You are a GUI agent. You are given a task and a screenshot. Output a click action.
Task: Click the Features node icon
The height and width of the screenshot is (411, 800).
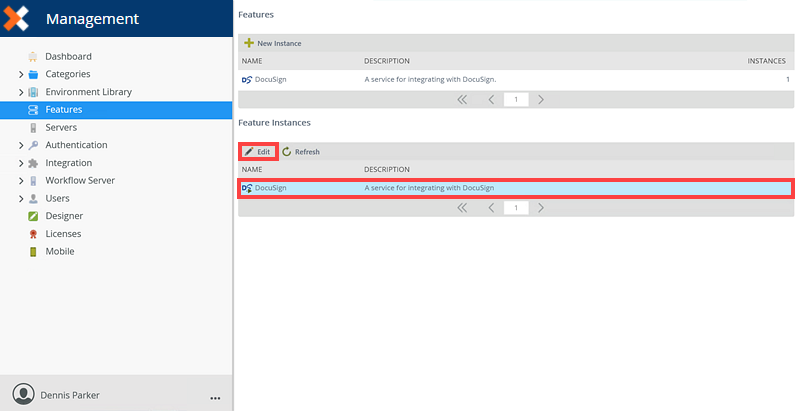tap(33, 110)
